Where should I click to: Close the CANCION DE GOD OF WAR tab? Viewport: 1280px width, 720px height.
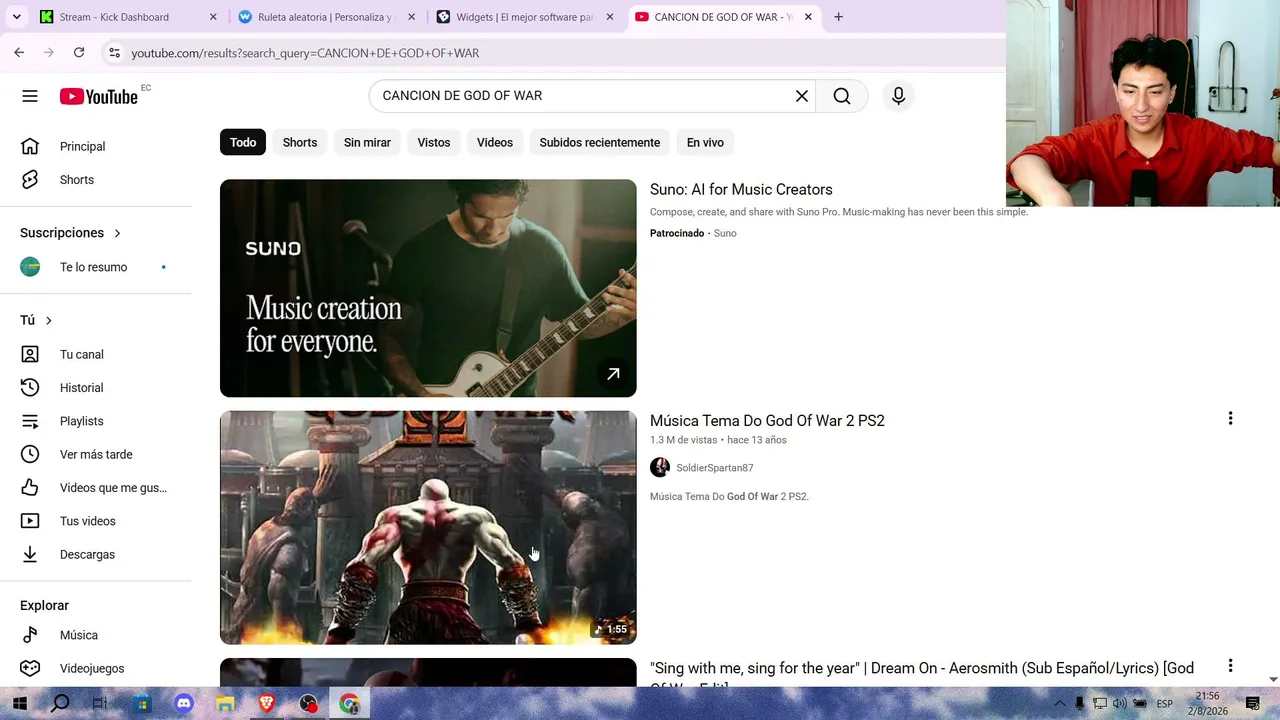(x=808, y=17)
